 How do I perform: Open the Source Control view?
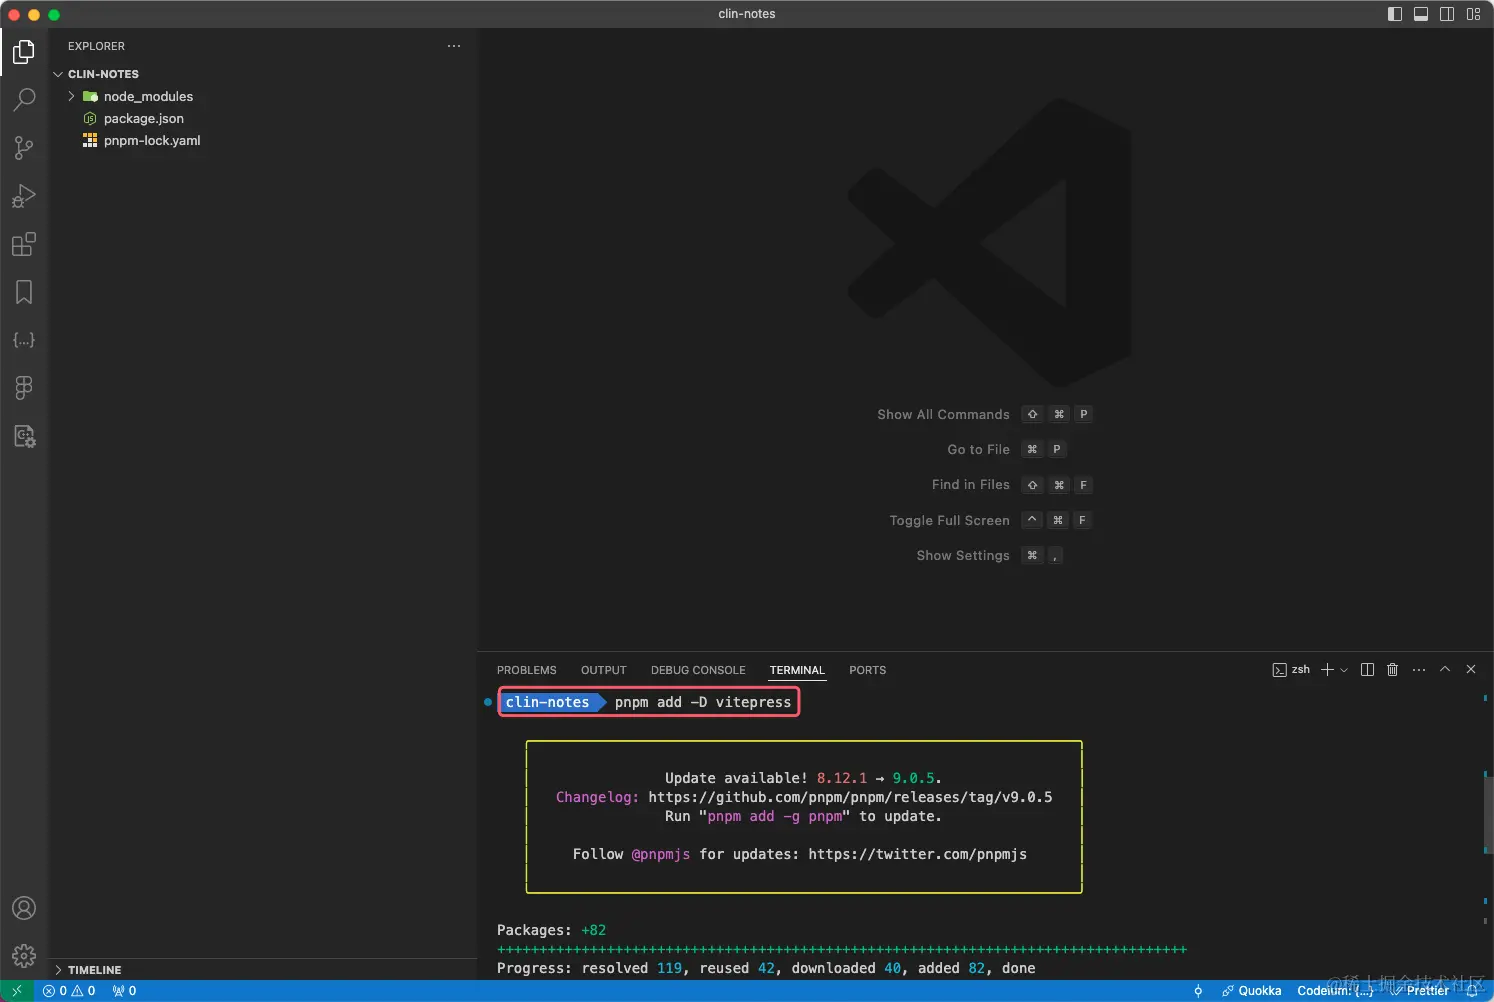pos(24,148)
